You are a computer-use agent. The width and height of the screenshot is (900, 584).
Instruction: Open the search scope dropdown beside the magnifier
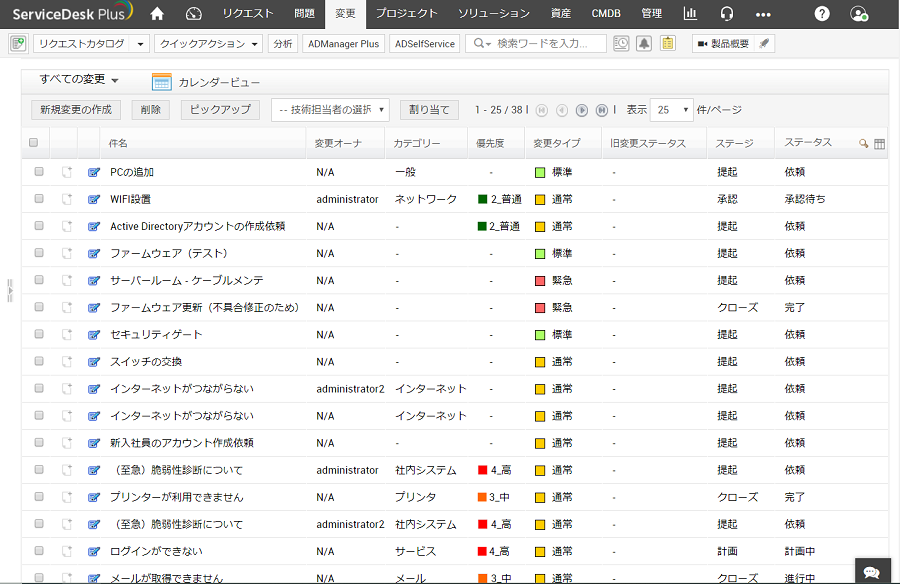482,44
